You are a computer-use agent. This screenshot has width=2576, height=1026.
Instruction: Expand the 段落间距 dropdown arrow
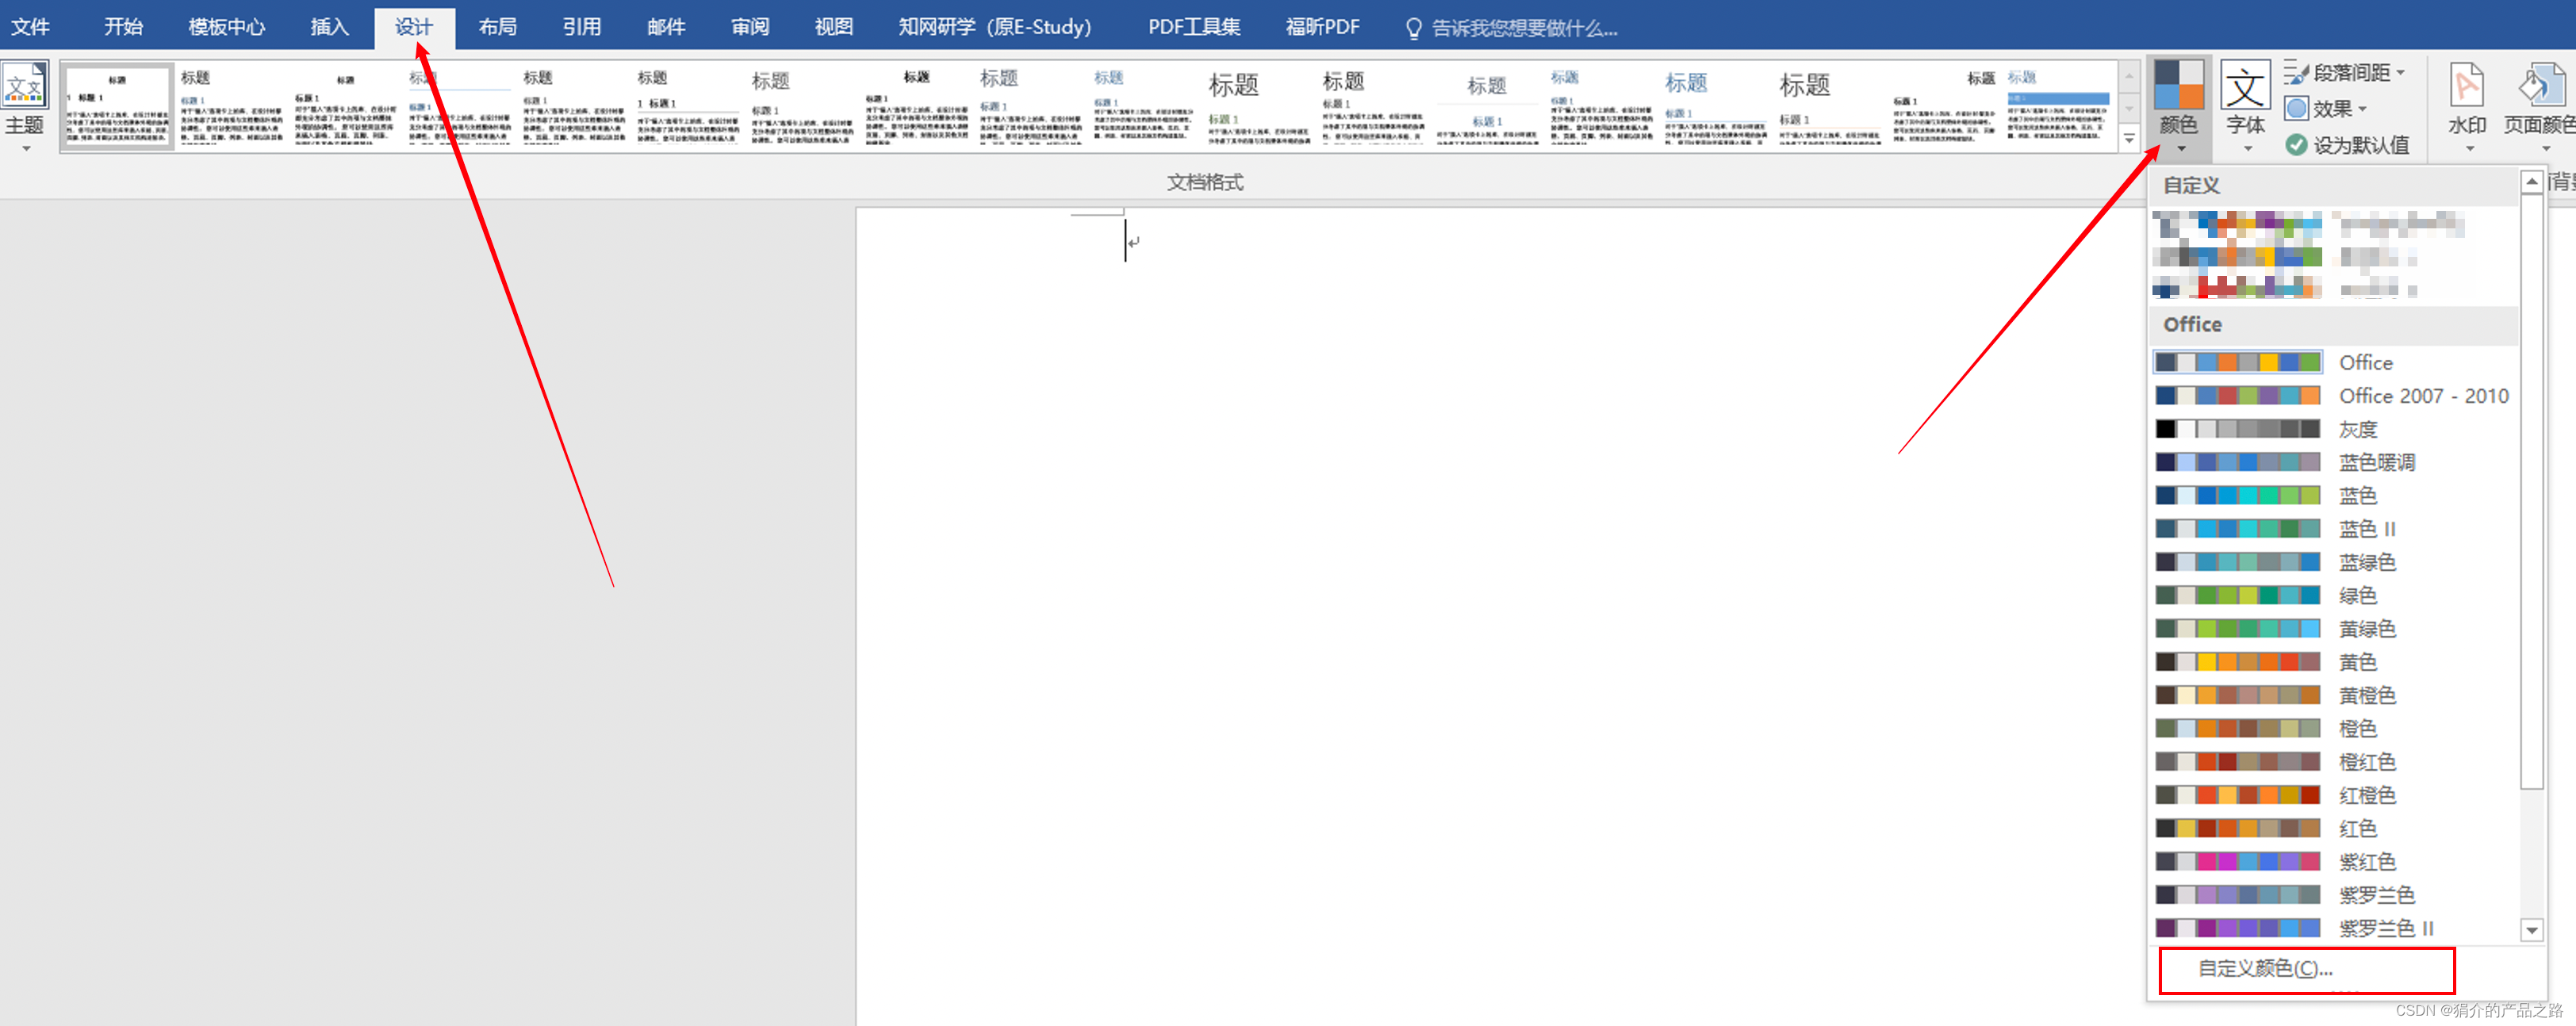pyautogui.click(x=2400, y=73)
